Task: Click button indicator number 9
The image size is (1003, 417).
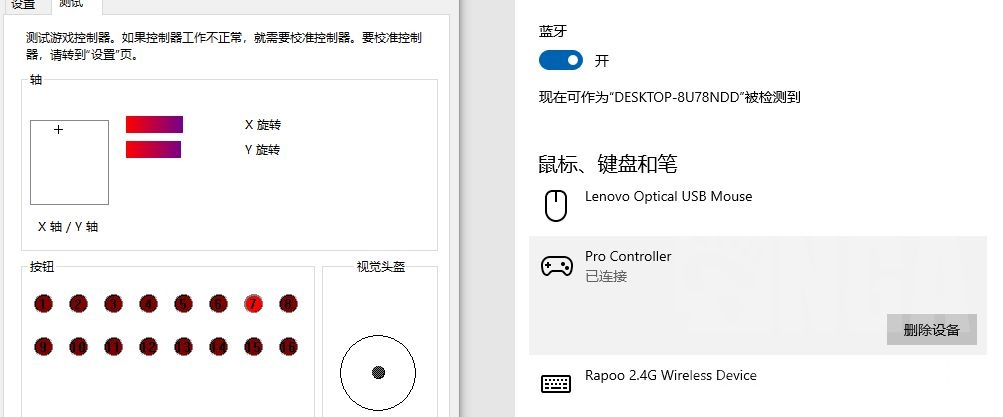Action: (43, 347)
